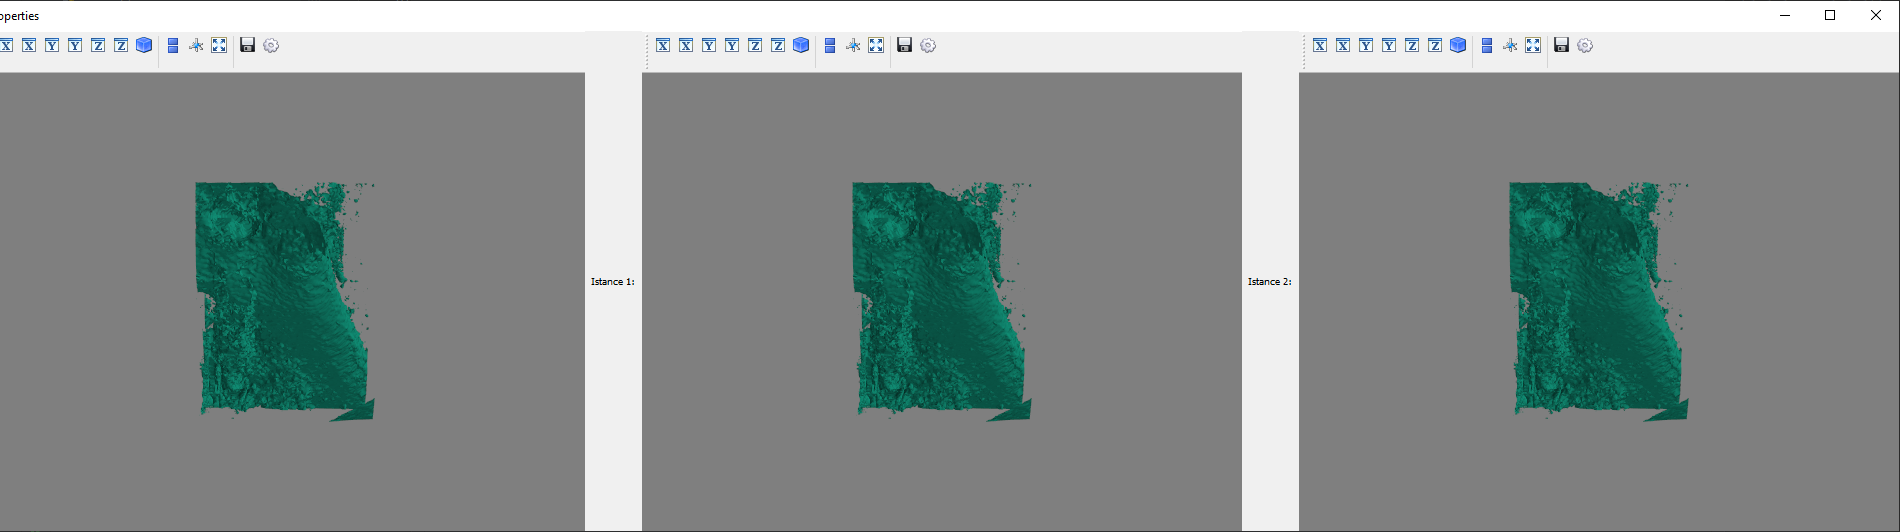
Task: Click the first Z view icon in the Istance 1 toolbar
Action: pos(755,45)
